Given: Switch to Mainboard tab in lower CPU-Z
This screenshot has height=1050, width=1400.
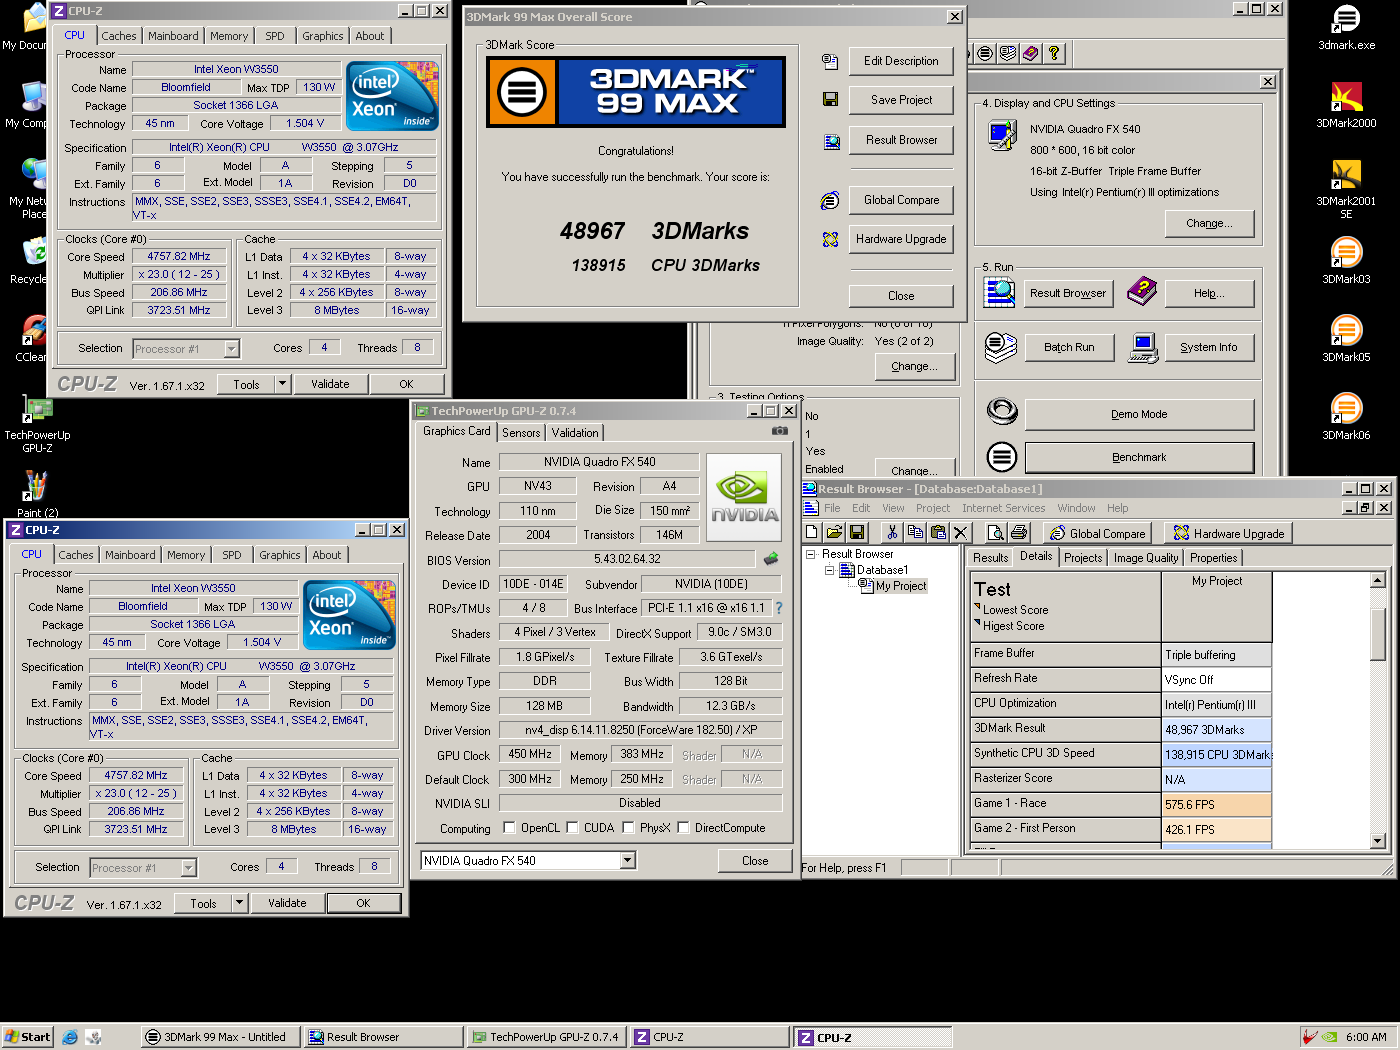Looking at the screenshot, I should click(130, 555).
